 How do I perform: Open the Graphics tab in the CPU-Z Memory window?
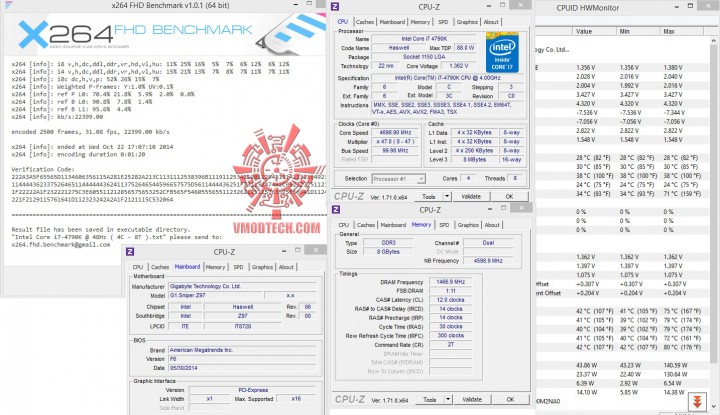[468, 225]
